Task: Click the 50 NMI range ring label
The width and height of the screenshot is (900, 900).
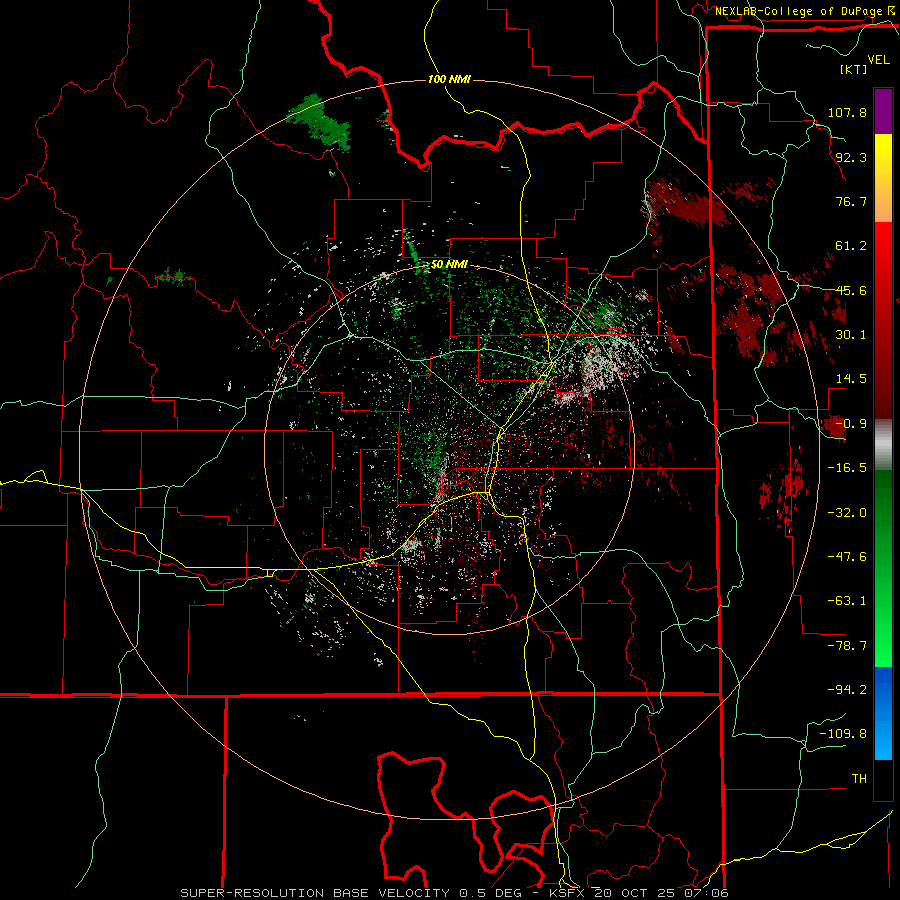Action: tap(449, 265)
